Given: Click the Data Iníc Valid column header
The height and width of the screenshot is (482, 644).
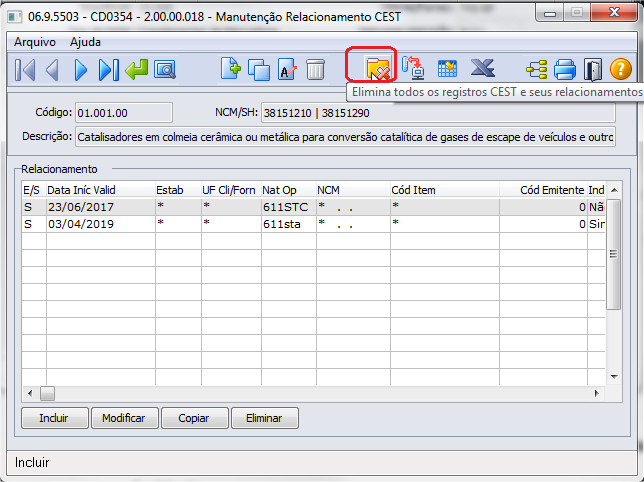Looking at the screenshot, I should point(101,190).
